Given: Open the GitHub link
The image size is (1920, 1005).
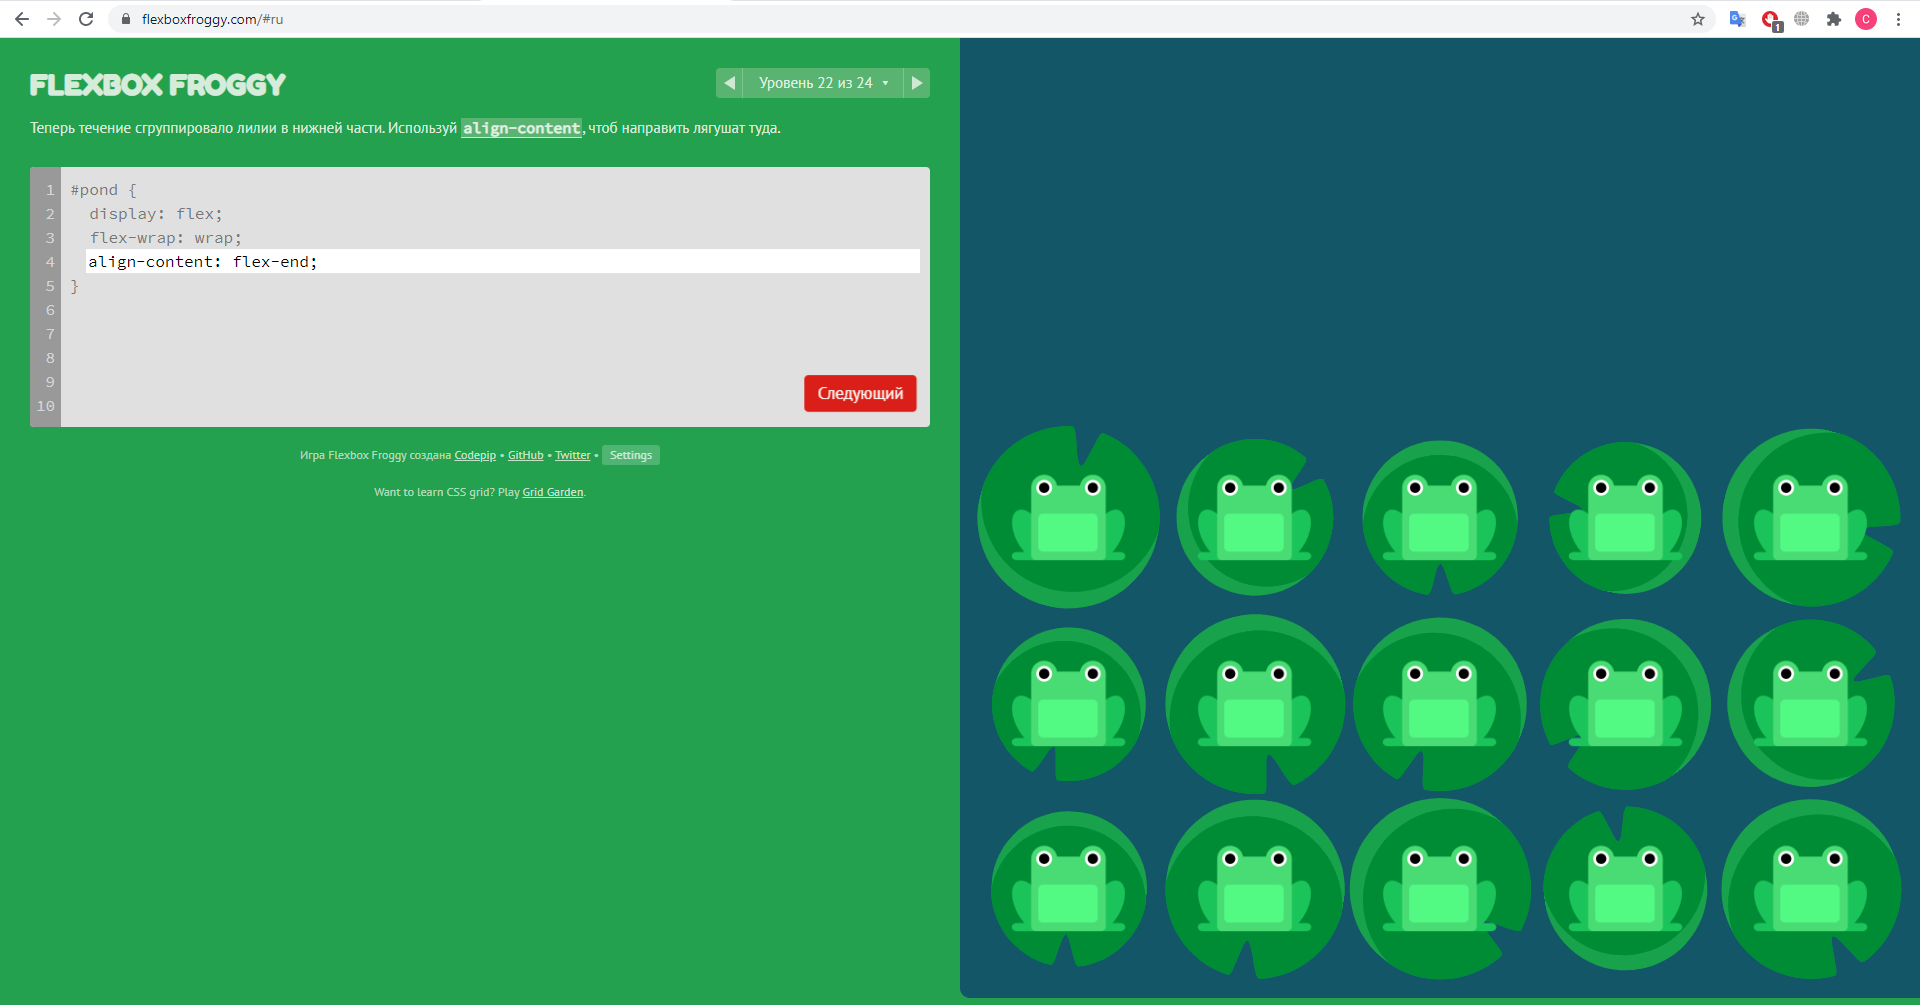Looking at the screenshot, I should coord(526,455).
